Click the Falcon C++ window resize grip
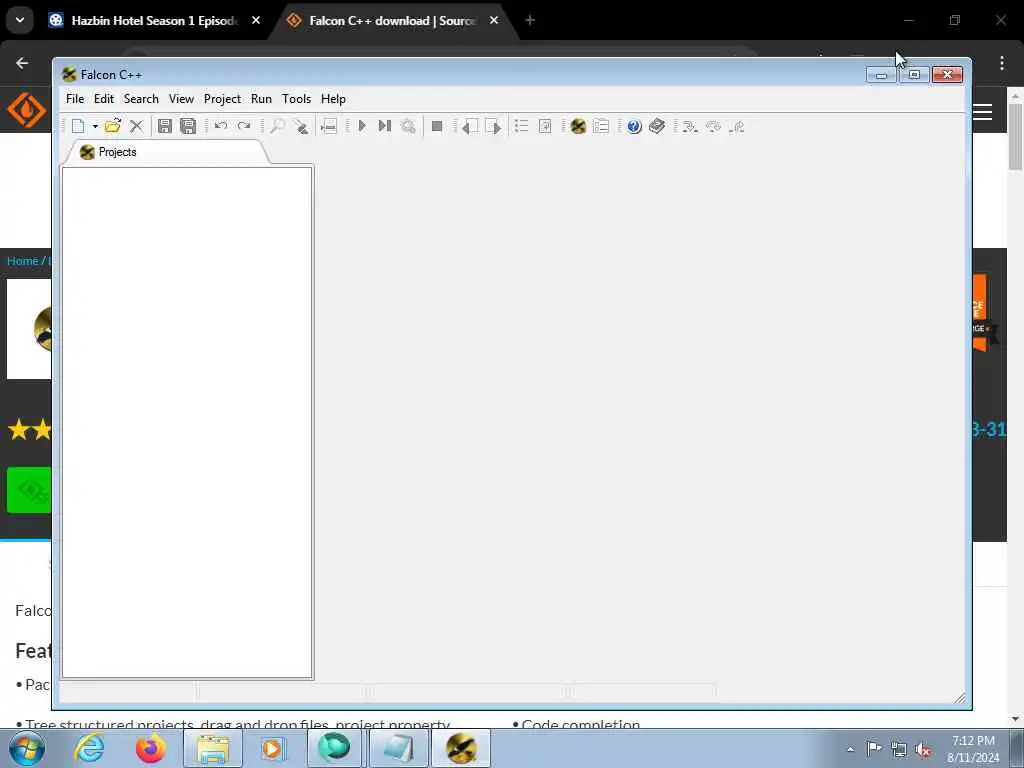1024x768 pixels. [959, 698]
